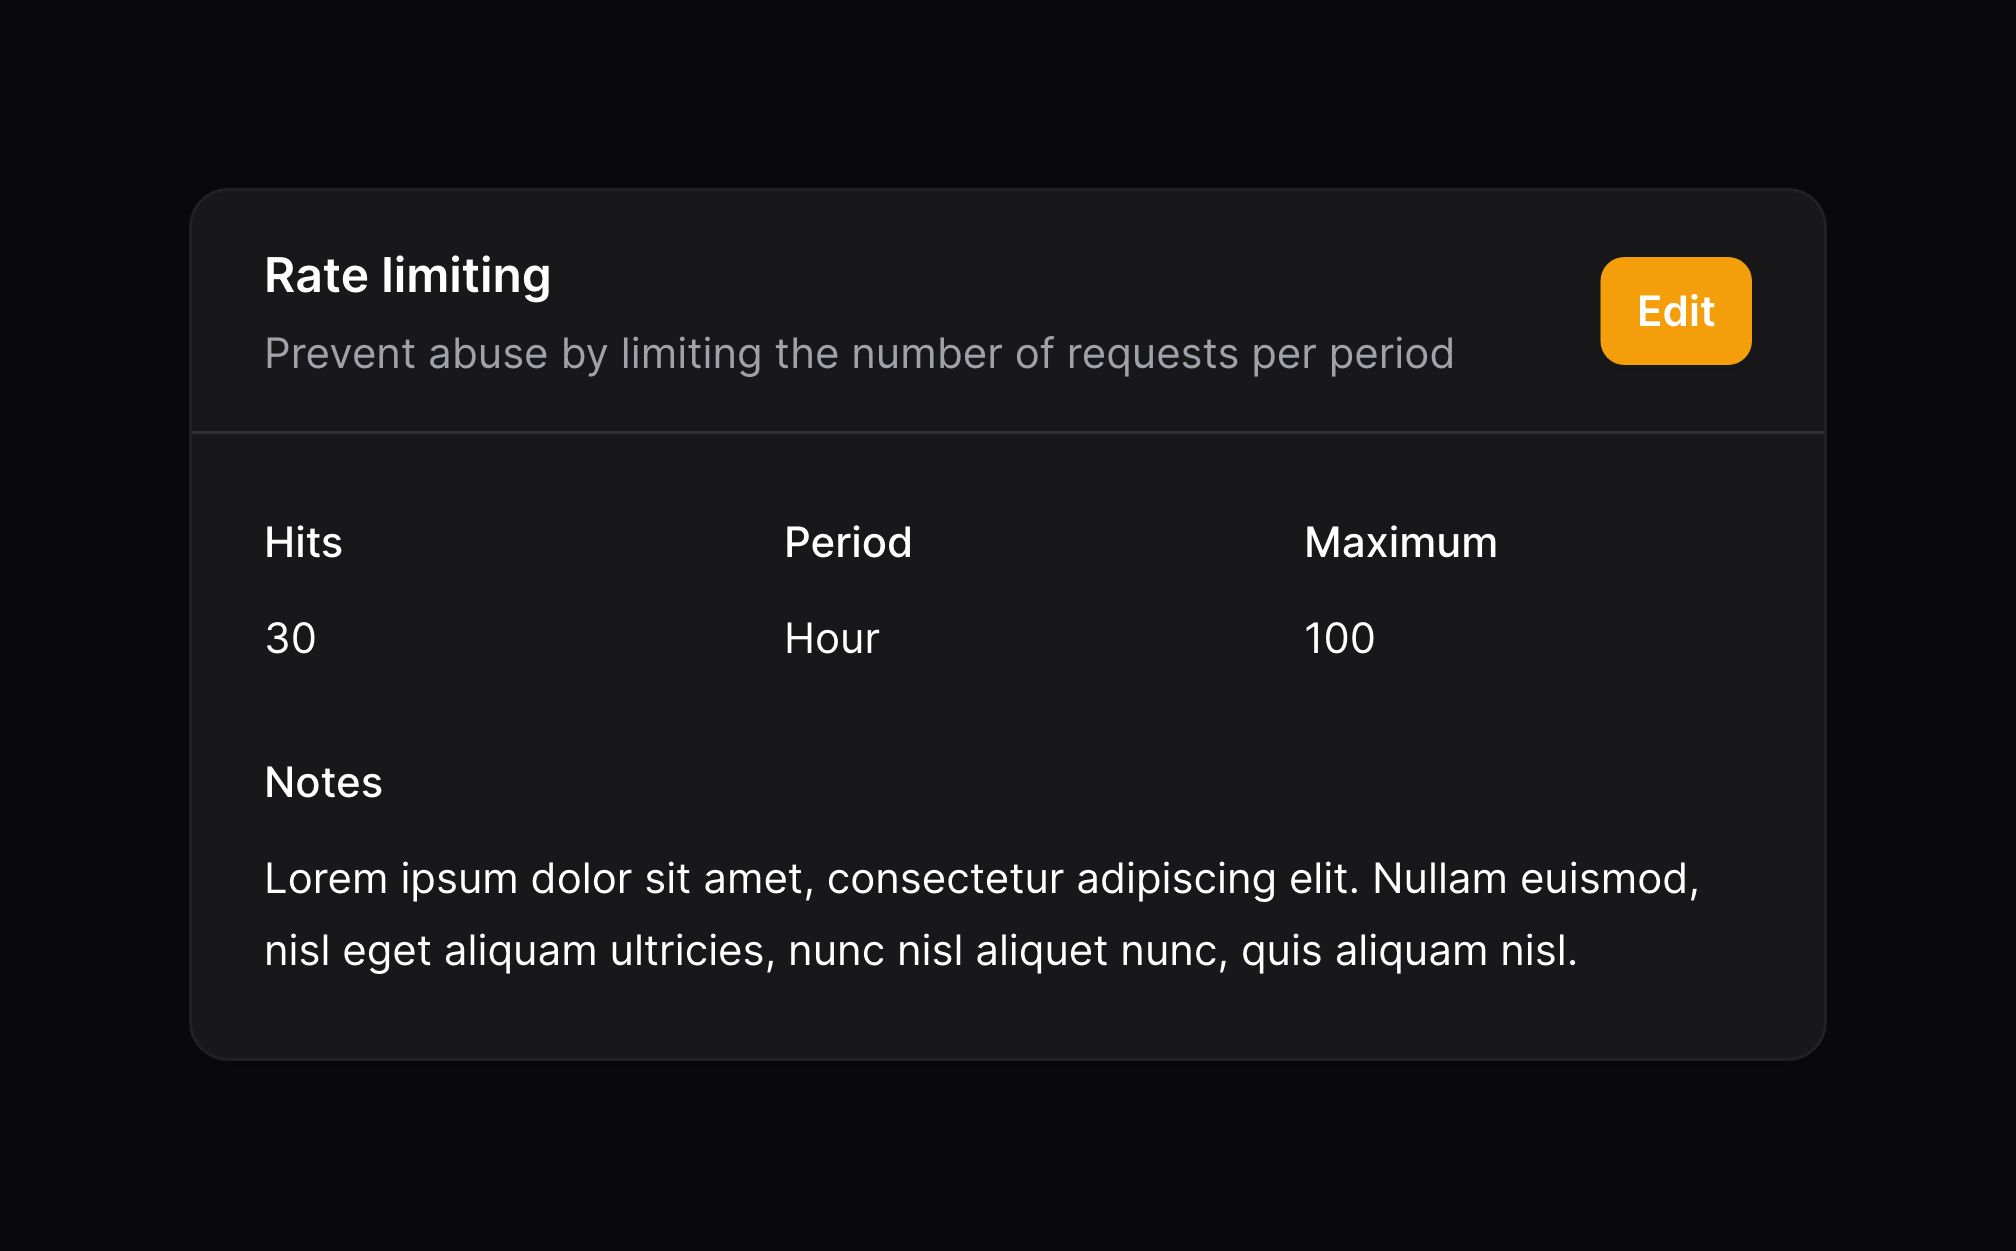Click the orange Edit button
The width and height of the screenshot is (2016, 1251).
click(x=1675, y=311)
